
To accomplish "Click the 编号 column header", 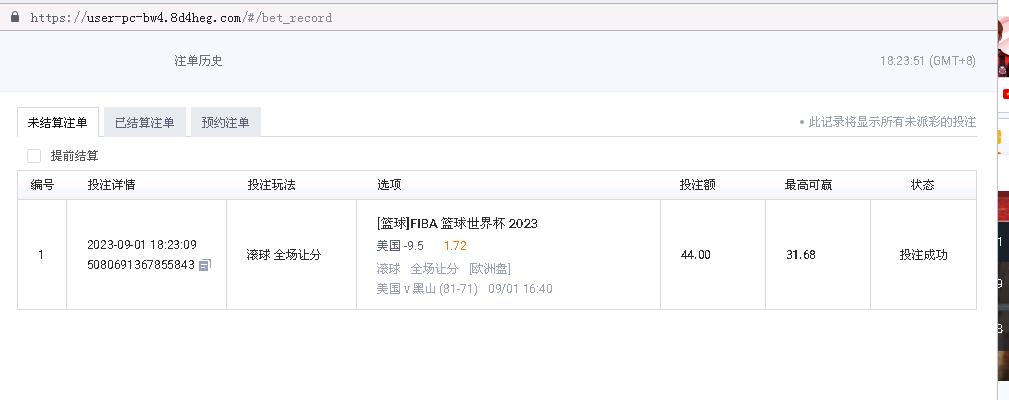I will click(42, 185).
